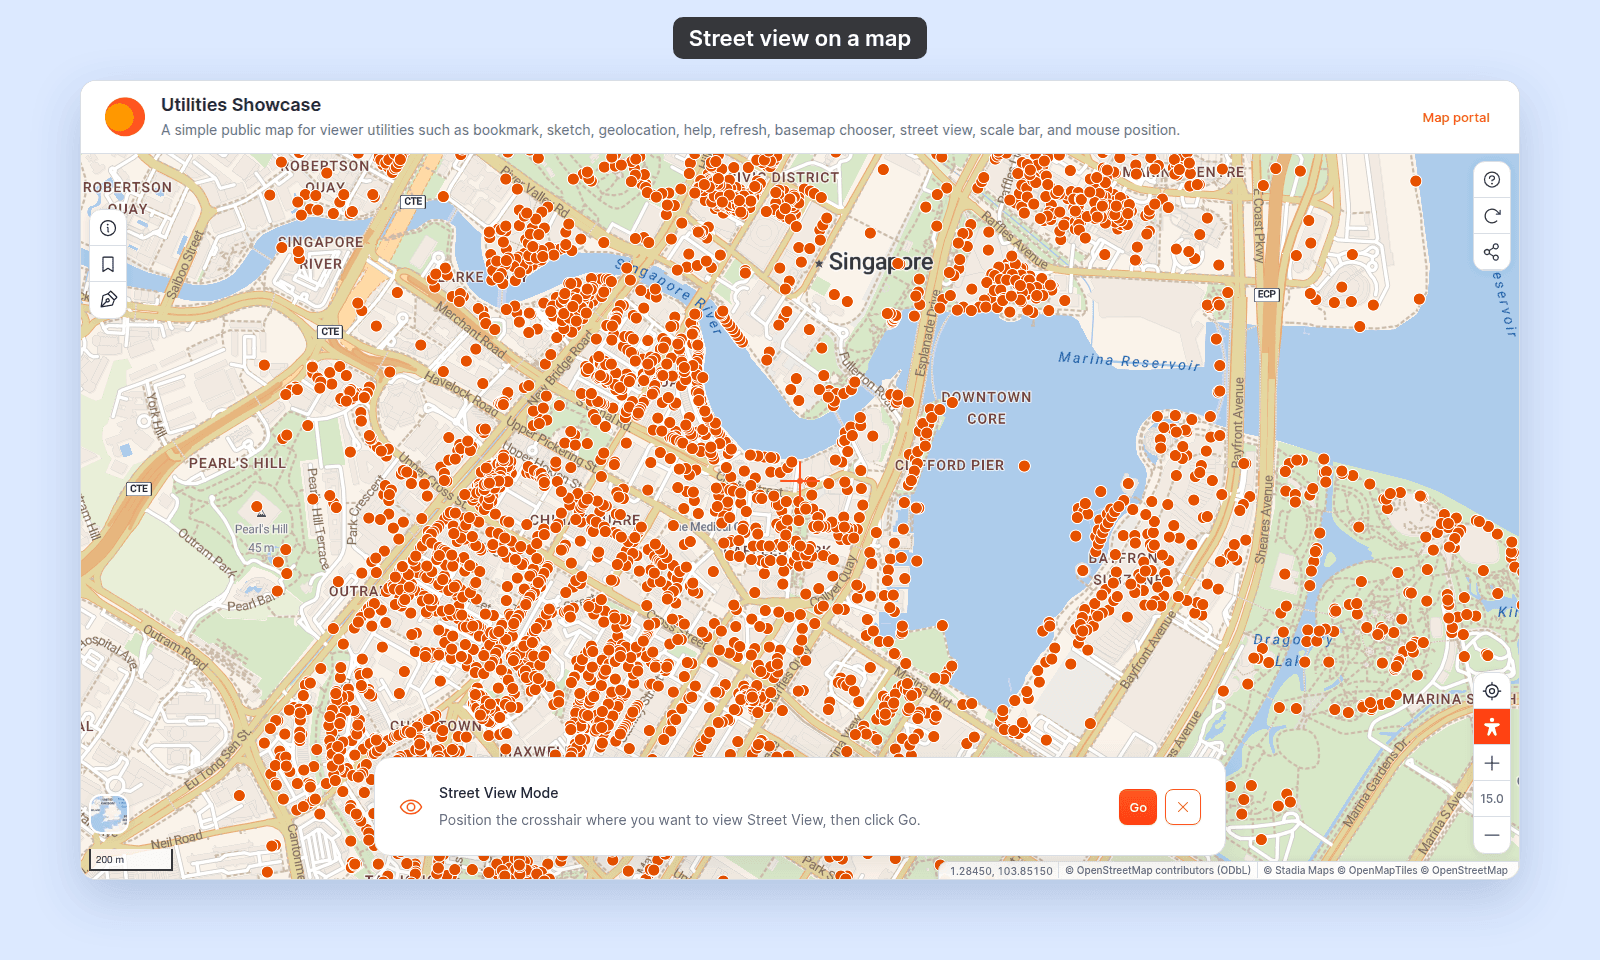Screen dimensions: 1600x960
Task: Click the Go button
Action: (x=1138, y=807)
